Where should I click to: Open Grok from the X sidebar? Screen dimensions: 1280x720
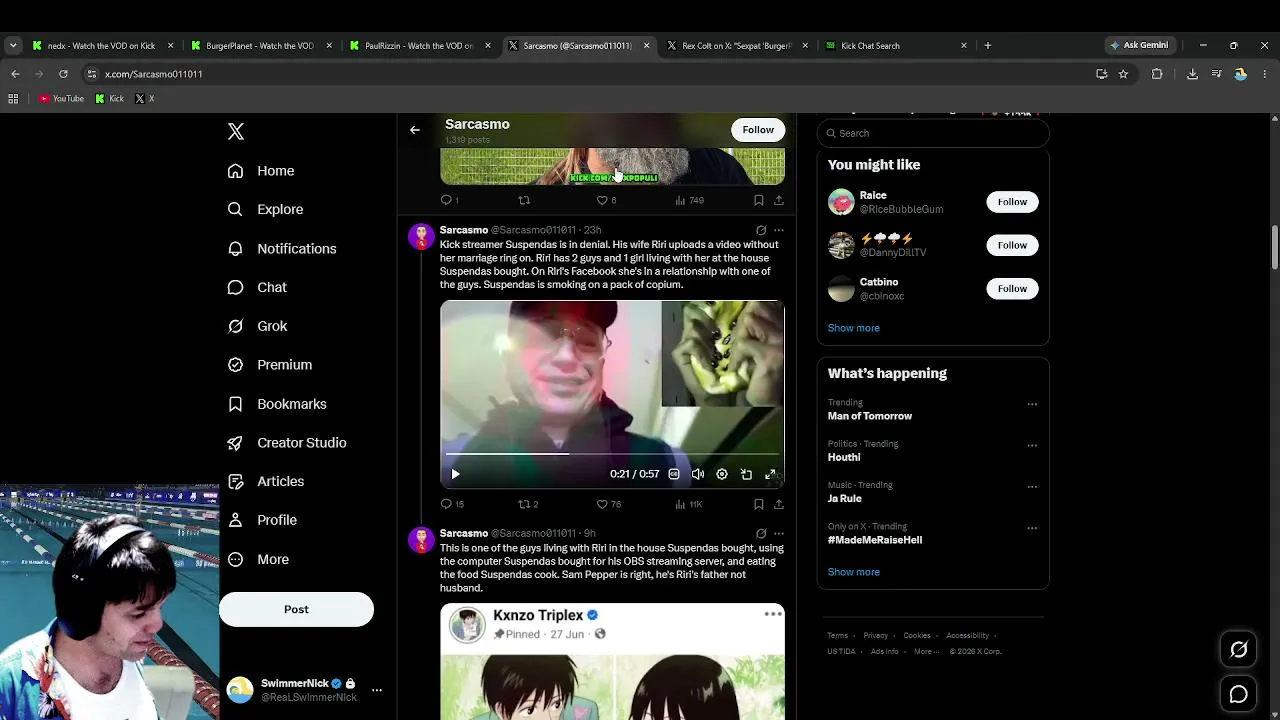point(257,326)
